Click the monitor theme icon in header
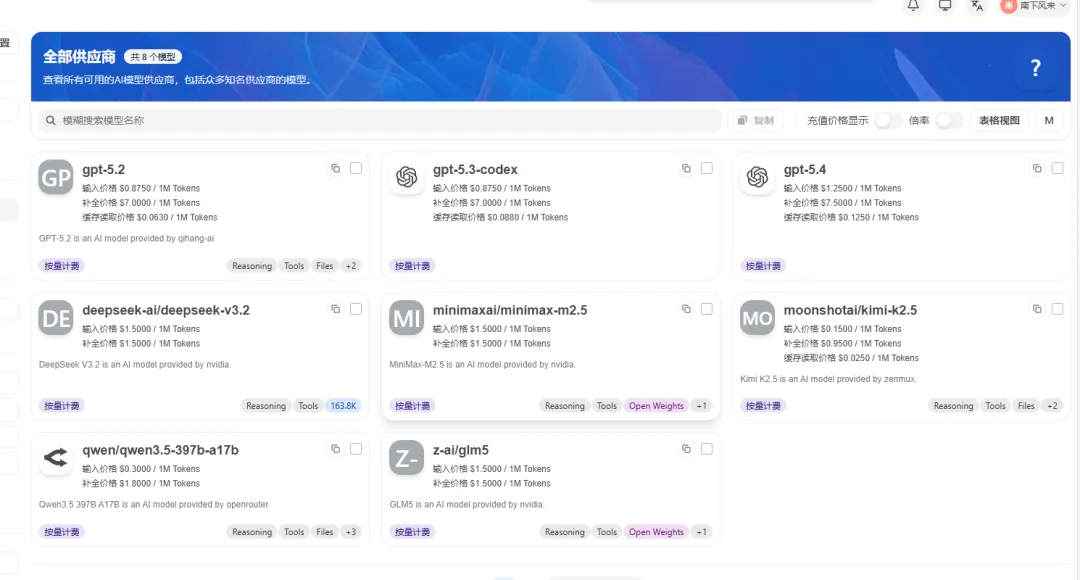 click(945, 6)
